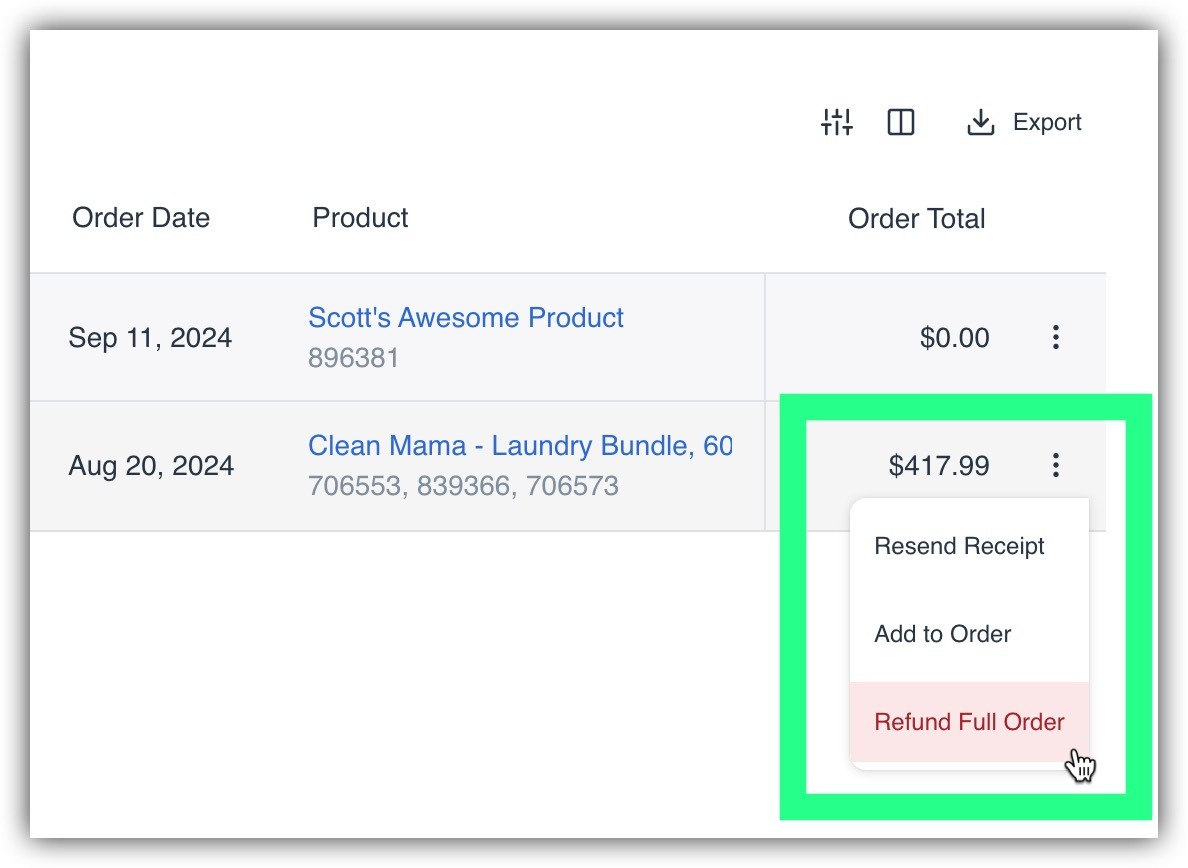Open the filter settings sliders icon
Image resolution: width=1188 pixels, height=868 pixels.
pyautogui.click(x=836, y=122)
